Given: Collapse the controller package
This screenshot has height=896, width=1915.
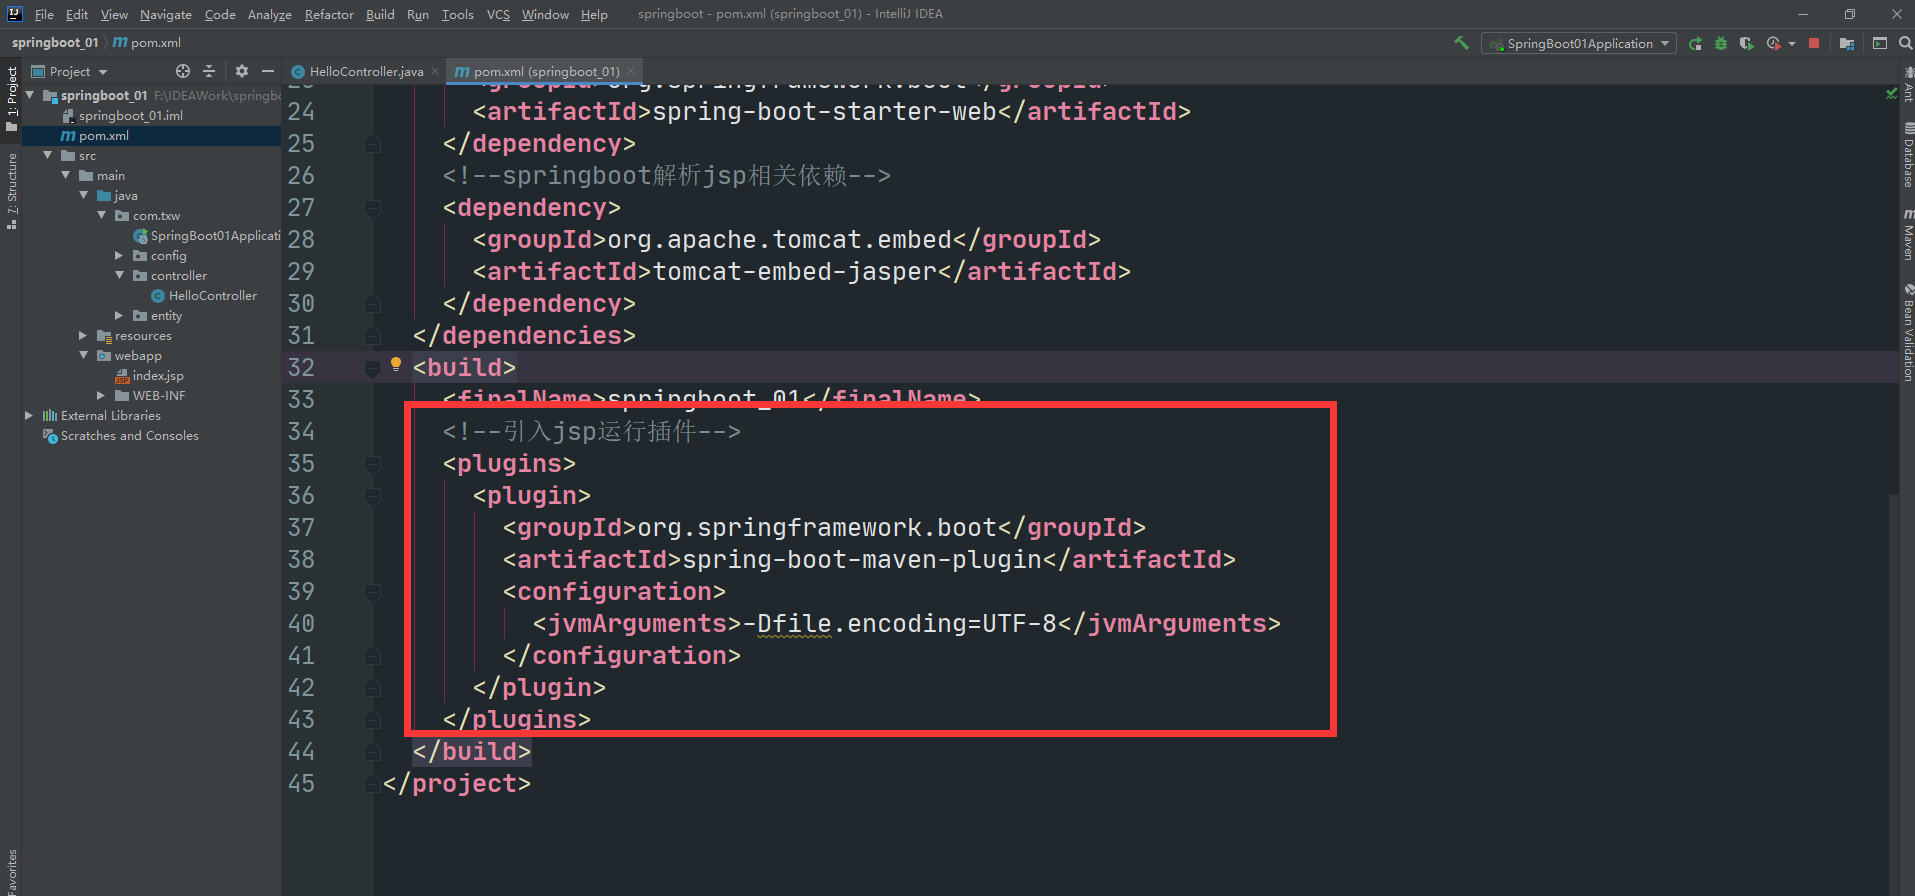Looking at the screenshot, I should tap(120, 275).
